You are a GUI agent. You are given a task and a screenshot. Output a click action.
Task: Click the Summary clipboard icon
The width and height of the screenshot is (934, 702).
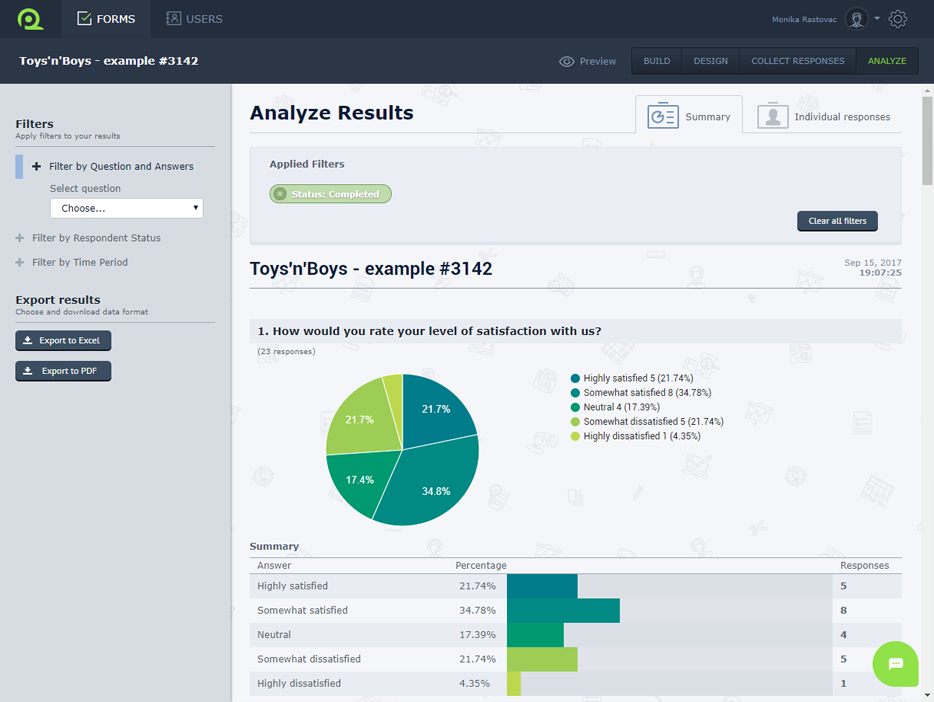(x=661, y=115)
